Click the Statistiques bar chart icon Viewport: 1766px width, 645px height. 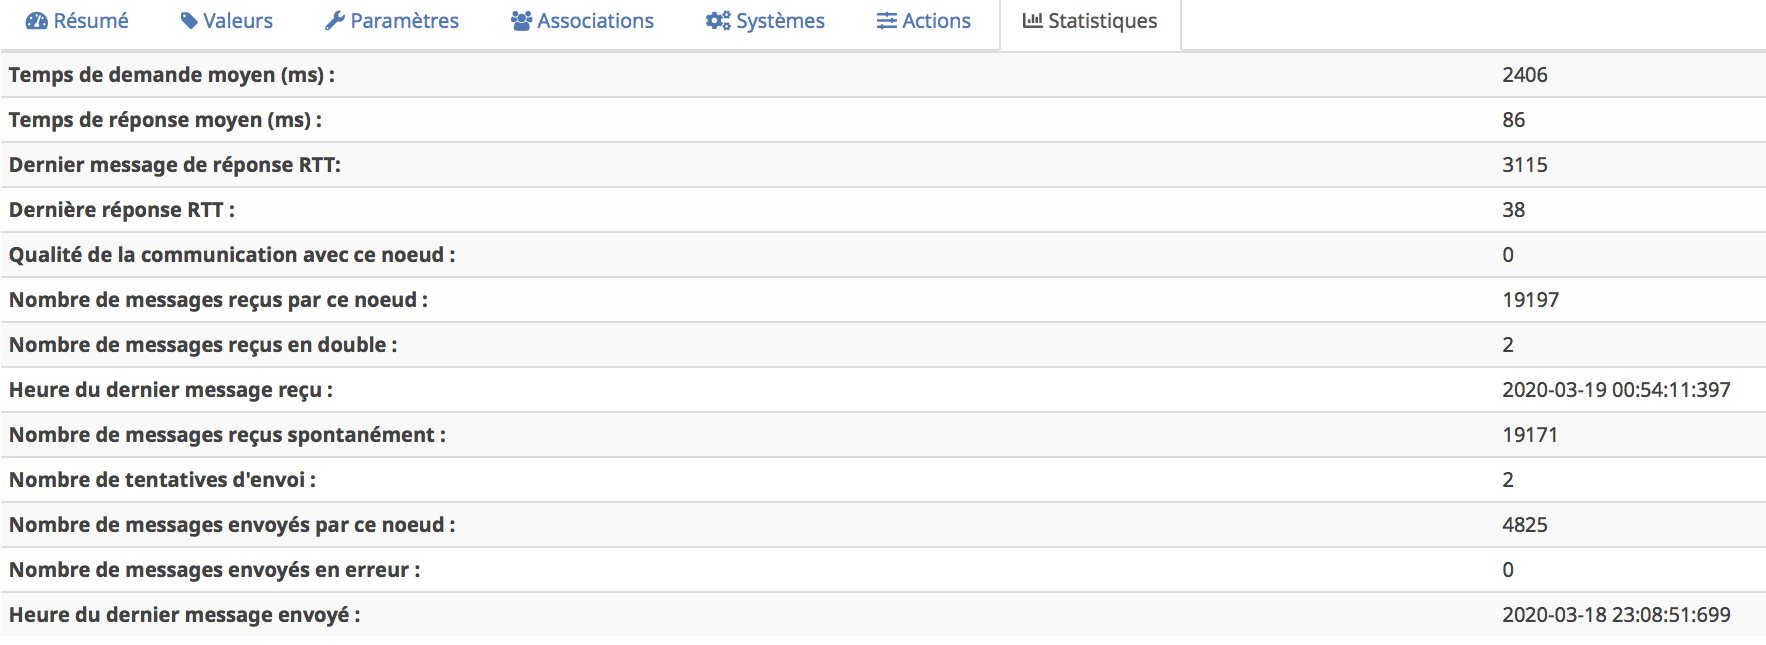pyautogui.click(x=1033, y=20)
